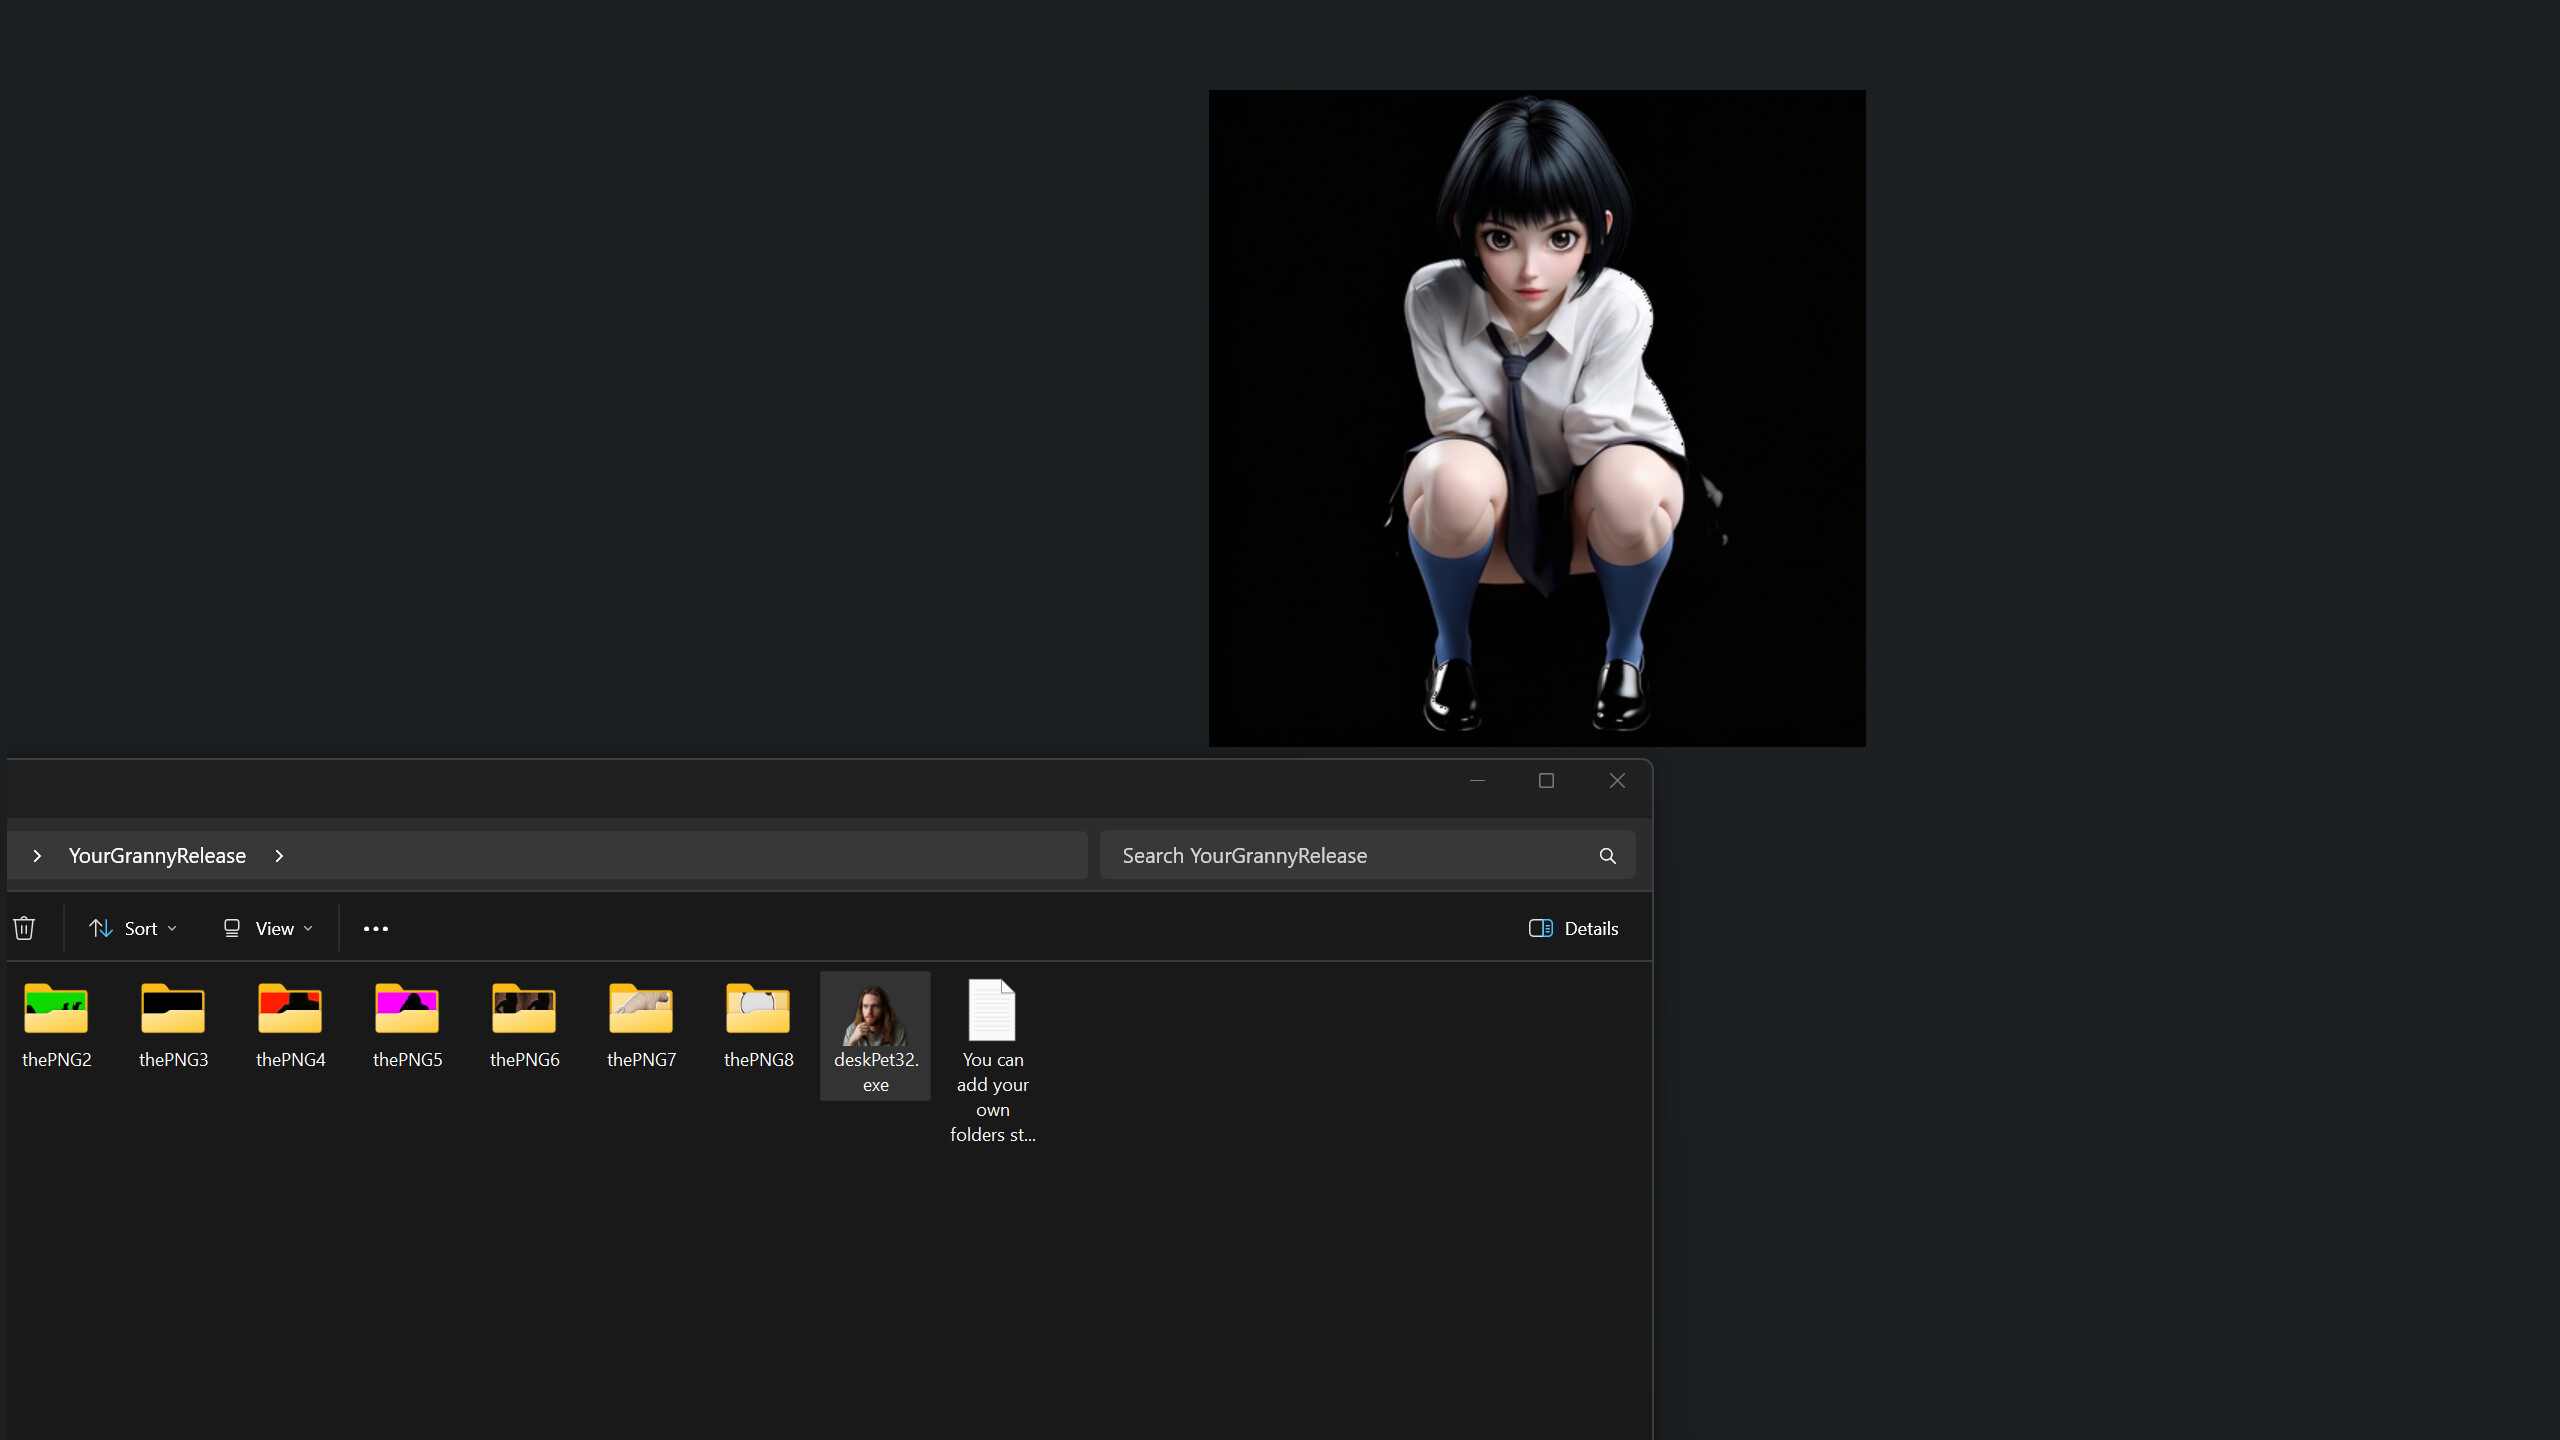
Task: Open the orange thePNG4 folder
Action: [291, 1010]
